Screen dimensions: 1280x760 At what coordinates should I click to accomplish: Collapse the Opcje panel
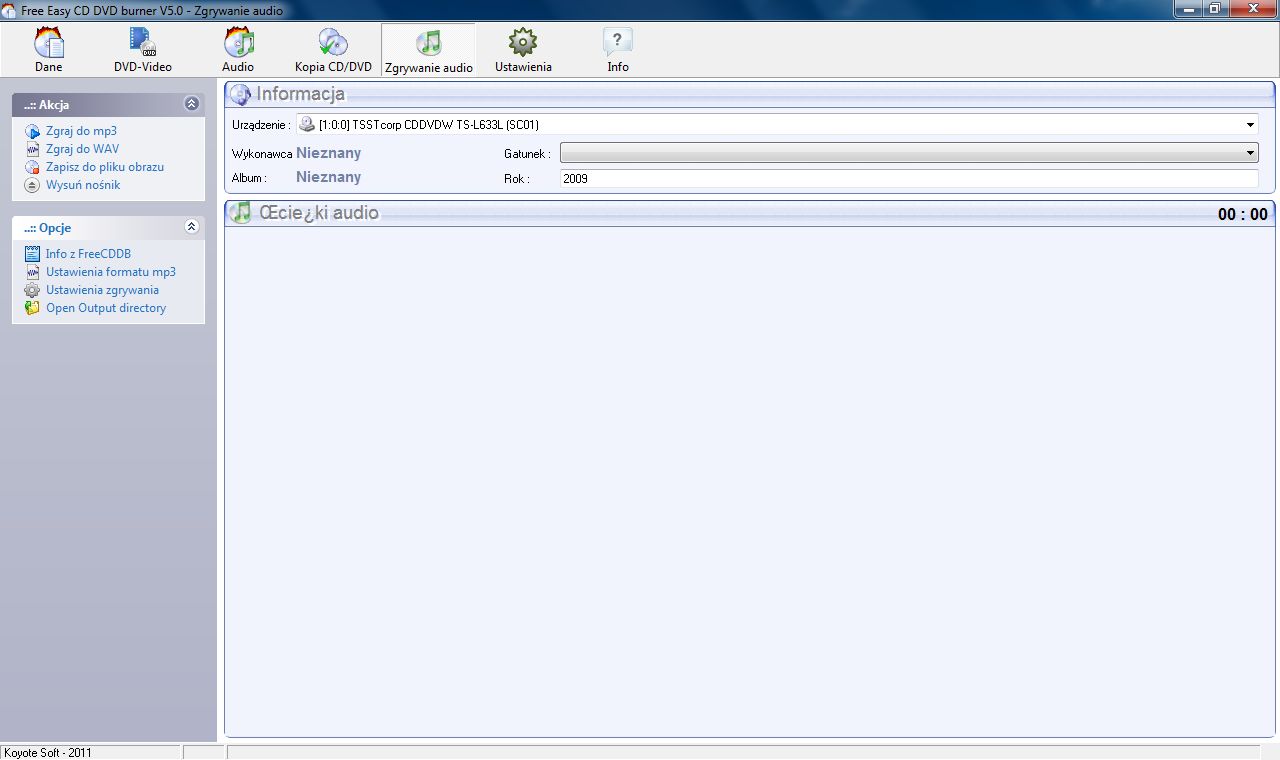point(192,227)
